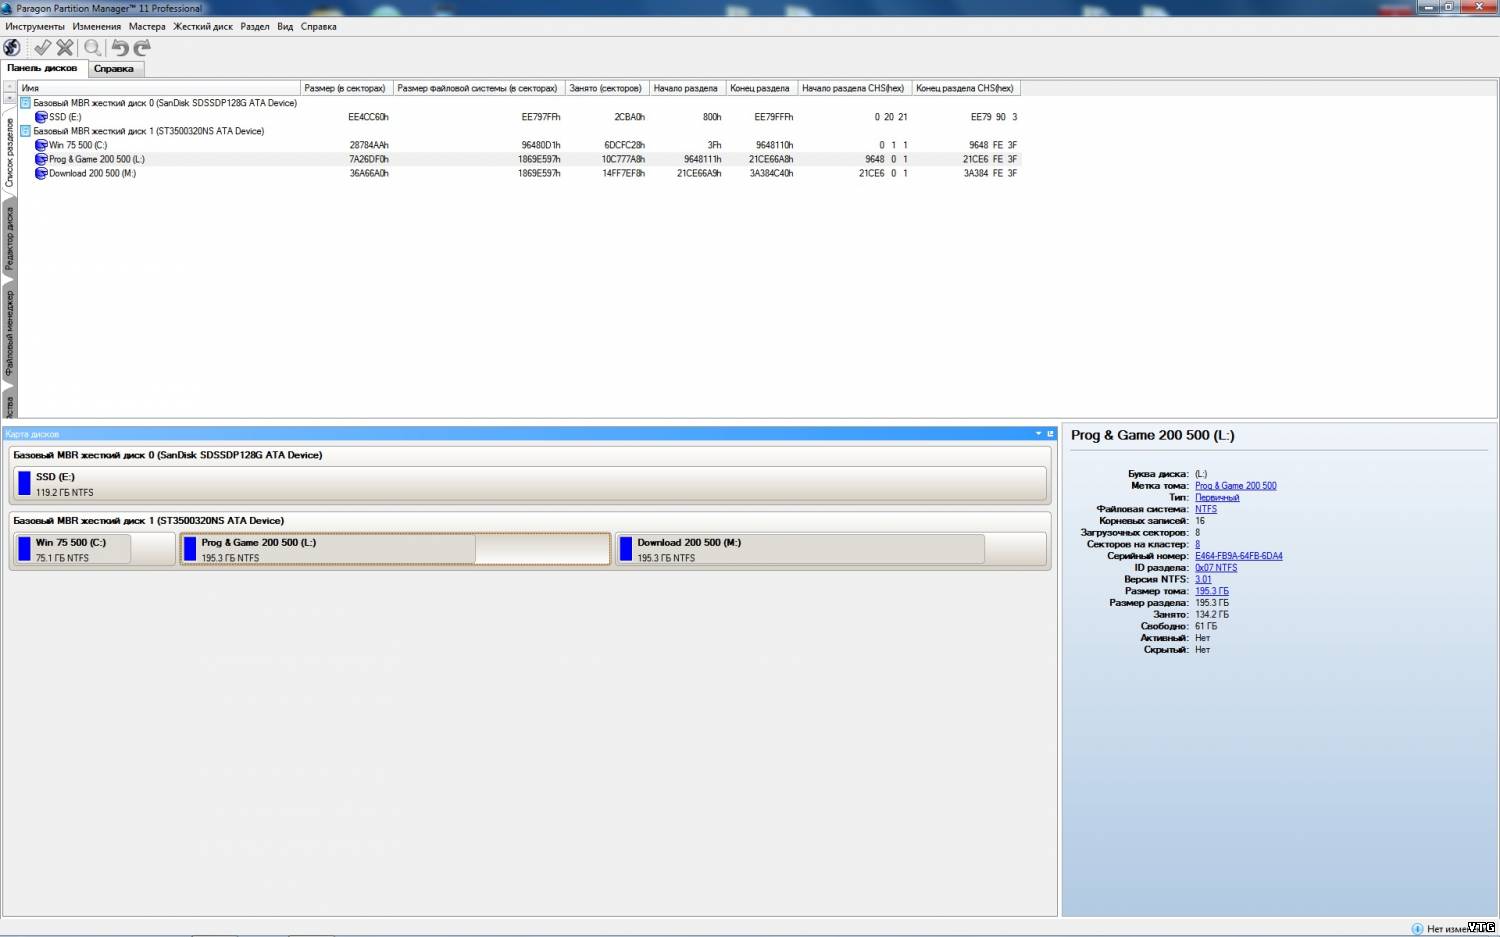1500x937 pixels.
Task: Click the used sectors value 14FF7EF8h
Action: pos(624,173)
